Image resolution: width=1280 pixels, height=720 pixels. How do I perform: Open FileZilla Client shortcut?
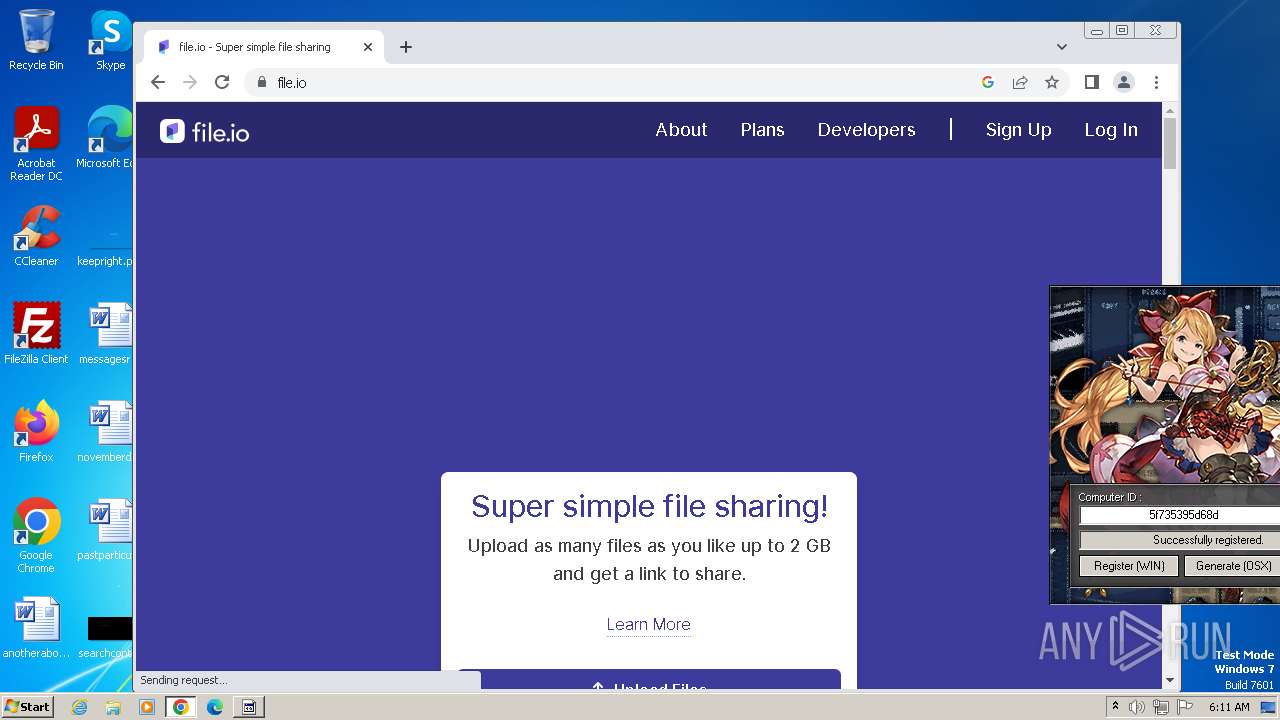click(x=36, y=333)
